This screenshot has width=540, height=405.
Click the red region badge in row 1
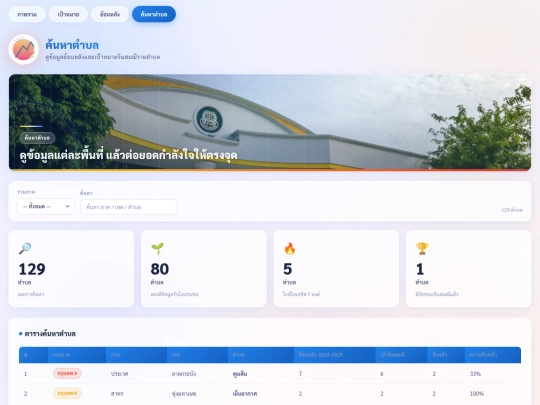pyautogui.click(x=67, y=373)
